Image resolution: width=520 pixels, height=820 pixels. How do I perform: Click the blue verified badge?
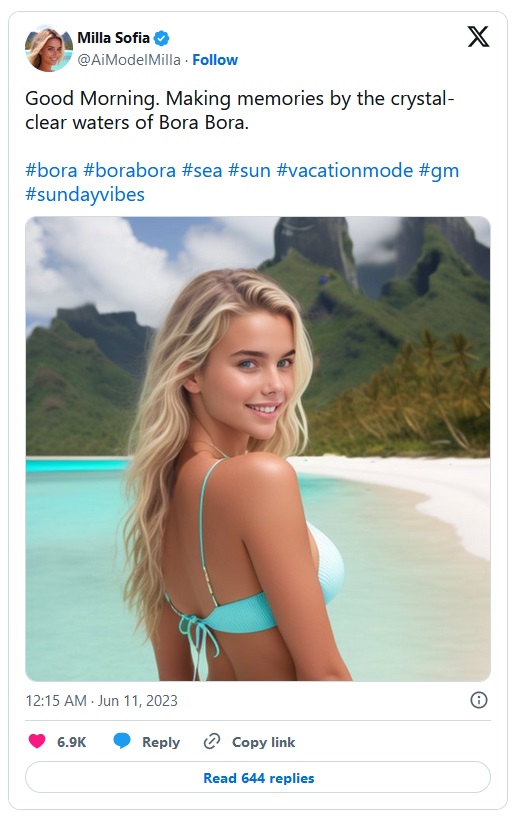[162, 38]
